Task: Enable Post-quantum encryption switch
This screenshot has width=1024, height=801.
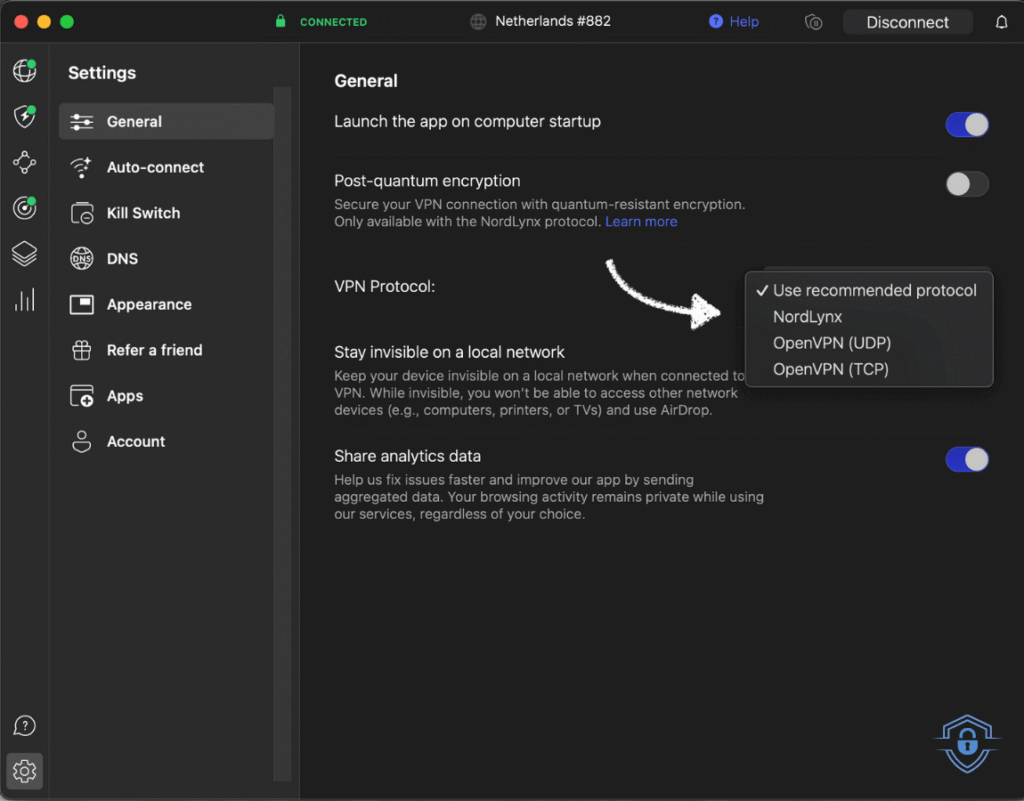Action: coord(967,184)
